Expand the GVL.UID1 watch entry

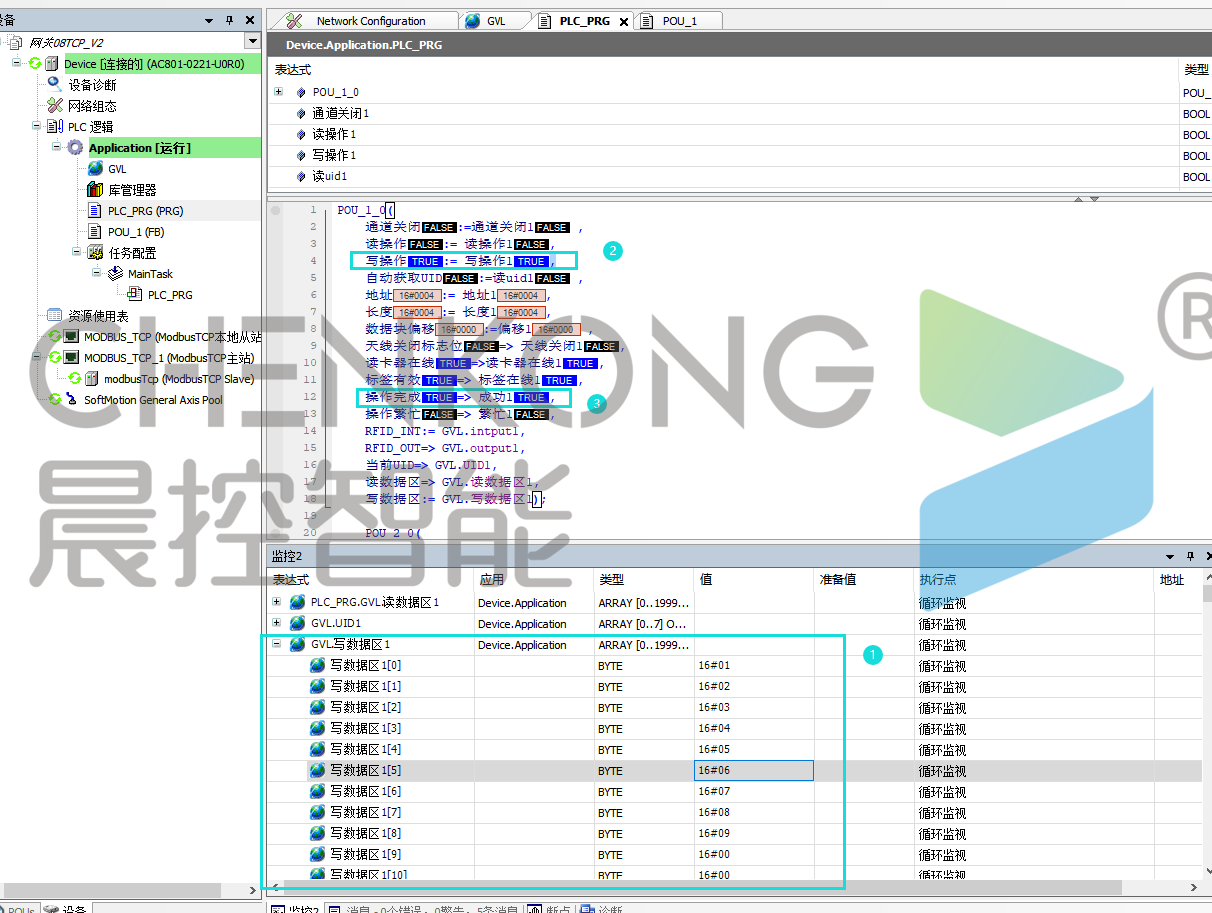click(x=277, y=624)
